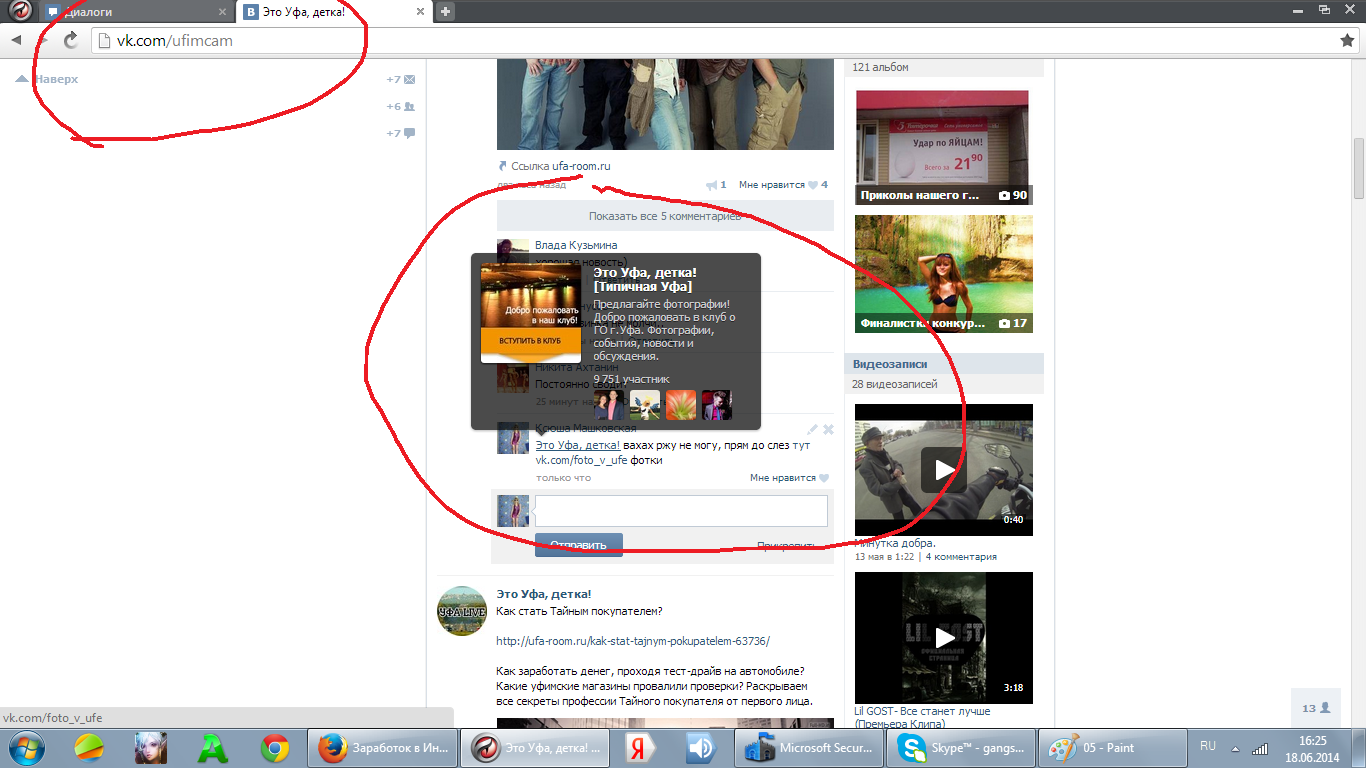Play the Lil GOST video thumbnail
This screenshot has width=1366, height=768.
pos(944,638)
